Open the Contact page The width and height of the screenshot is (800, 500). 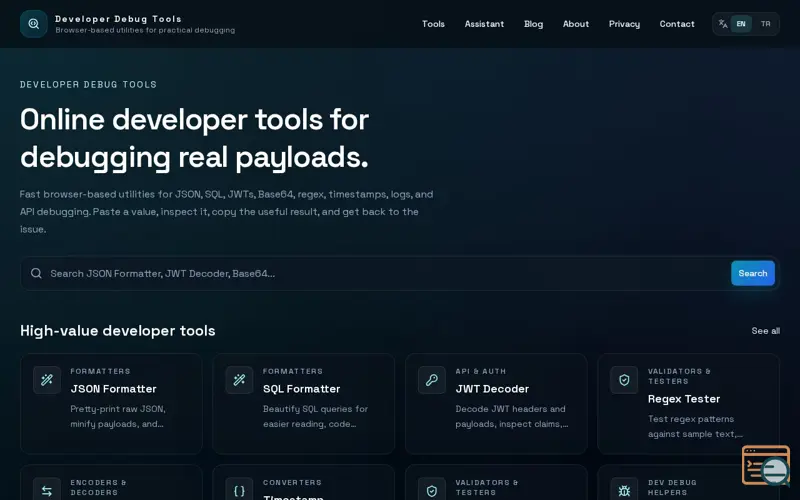677,24
